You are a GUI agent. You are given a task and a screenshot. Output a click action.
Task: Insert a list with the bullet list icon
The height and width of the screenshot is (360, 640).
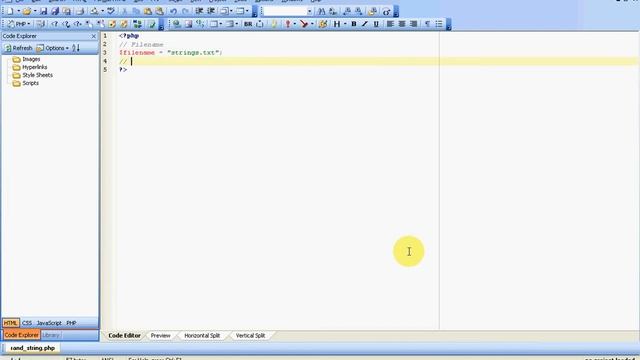[x=439, y=24]
